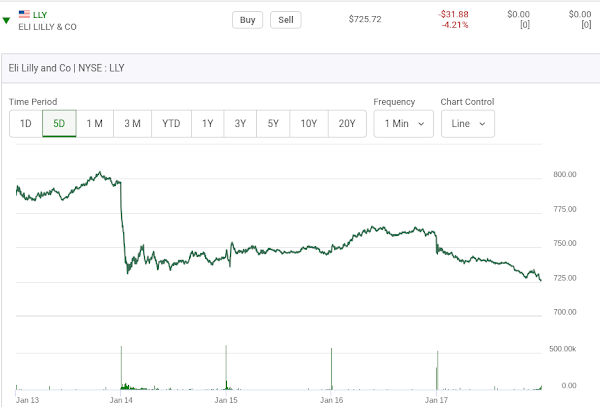The width and height of the screenshot is (600, 407).
Task: Click the $725.72 last price value
Action: pyautogui.click(x=365, y=19)
